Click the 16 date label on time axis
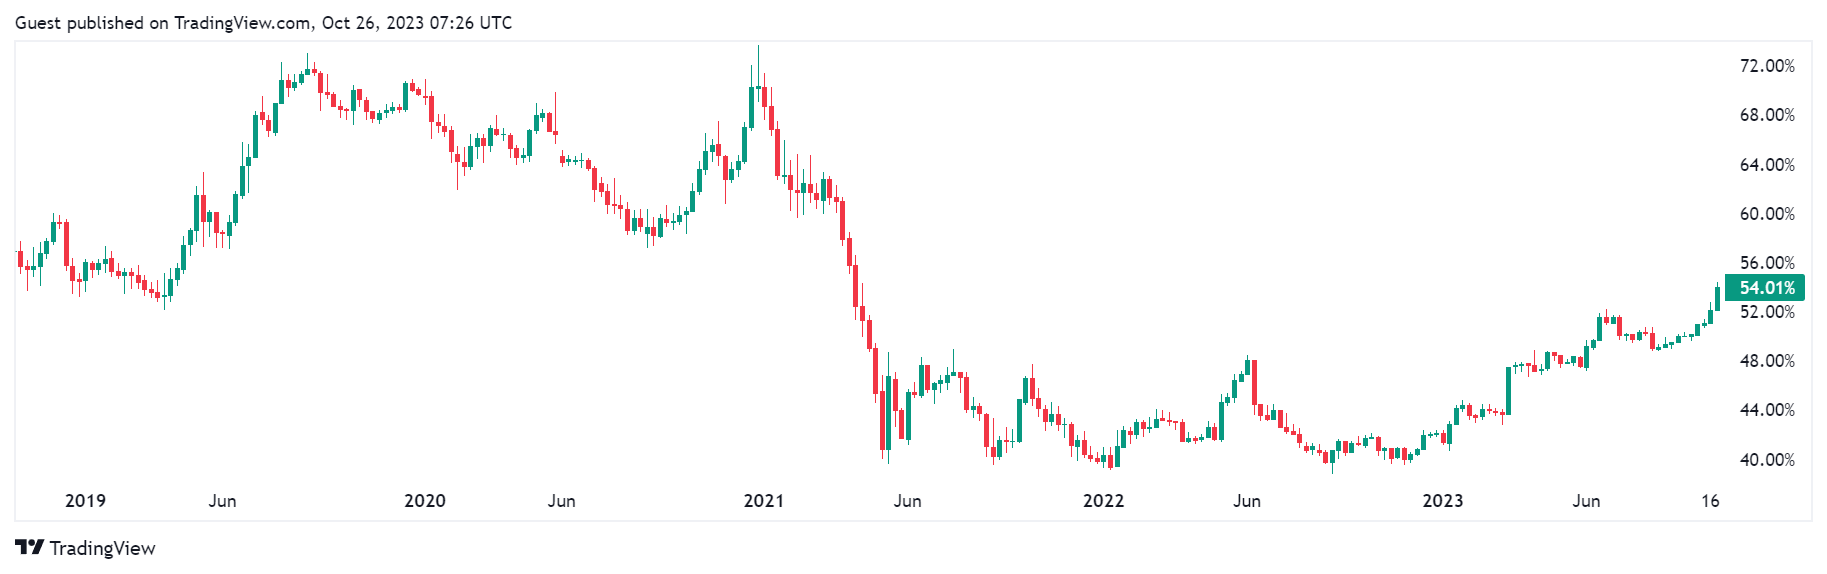The width and height of the screenshot is (1827, 574). [1710, 501]
